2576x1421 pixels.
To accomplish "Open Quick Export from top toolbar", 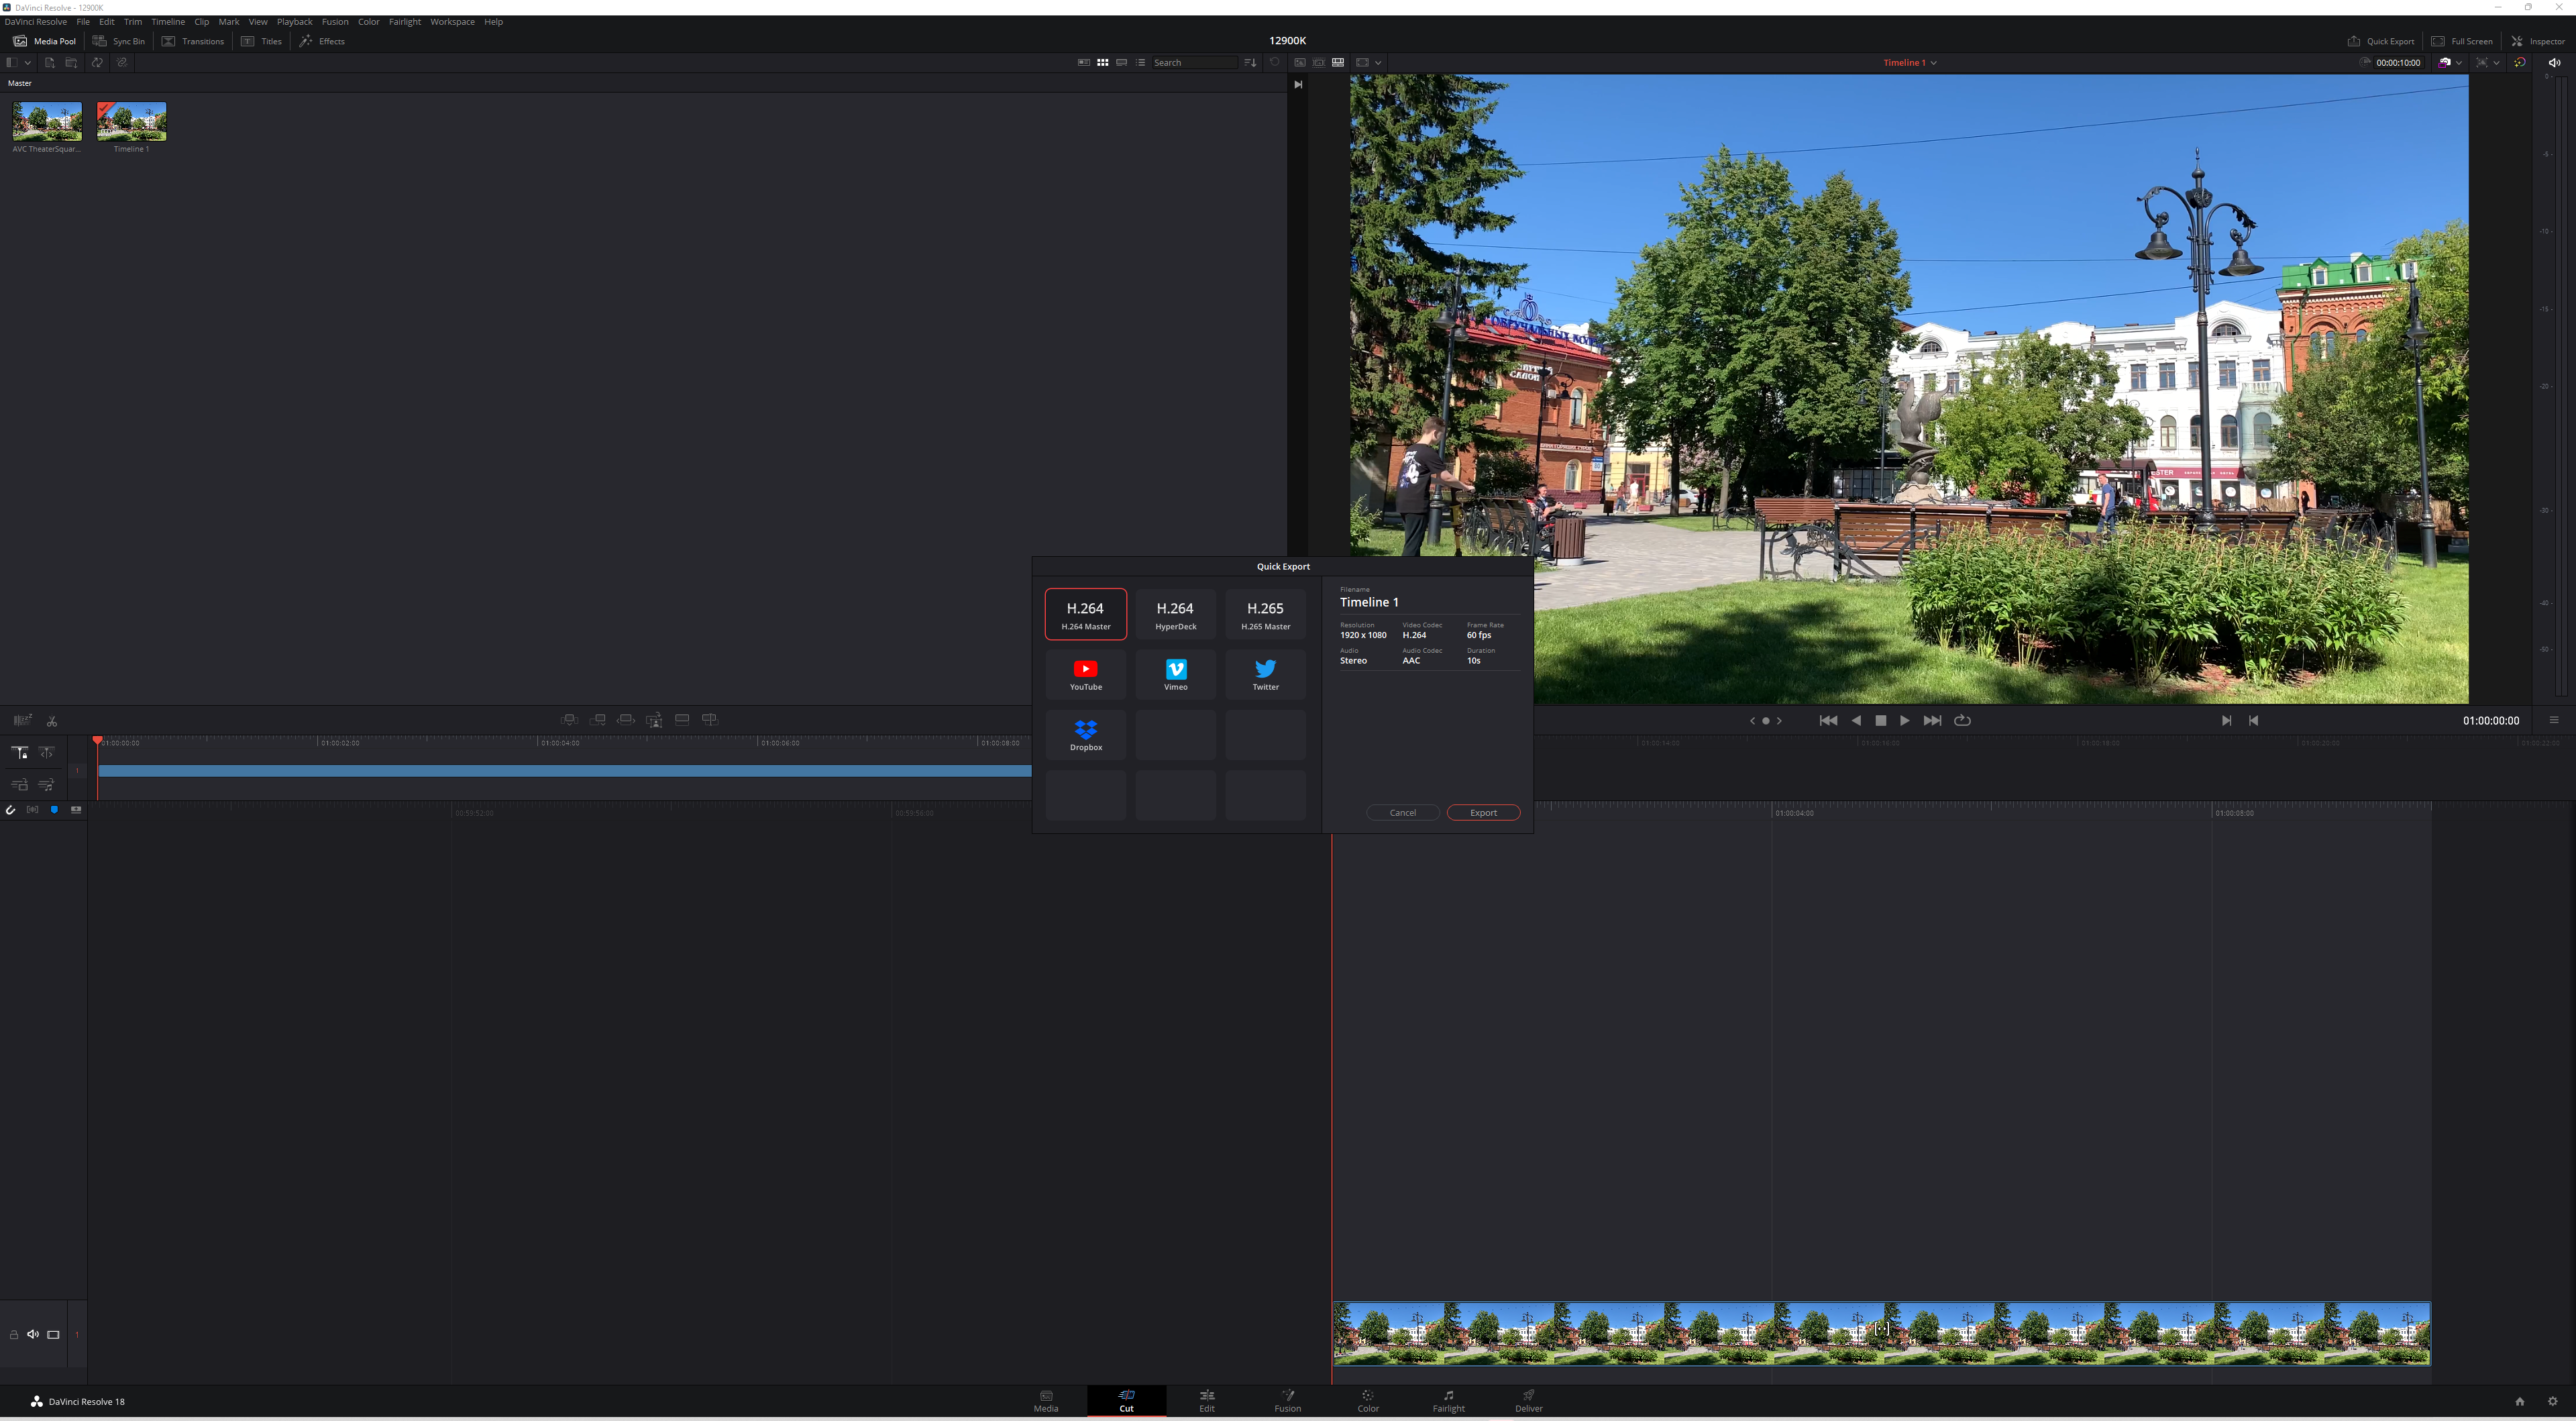I will (x=2380, y=41).
